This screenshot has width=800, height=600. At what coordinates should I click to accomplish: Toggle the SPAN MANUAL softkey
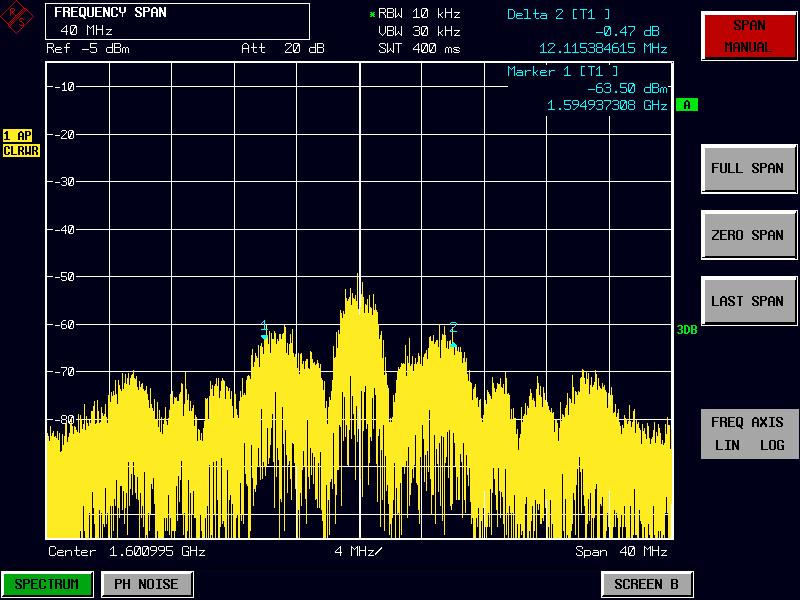[x=749, y=38]
